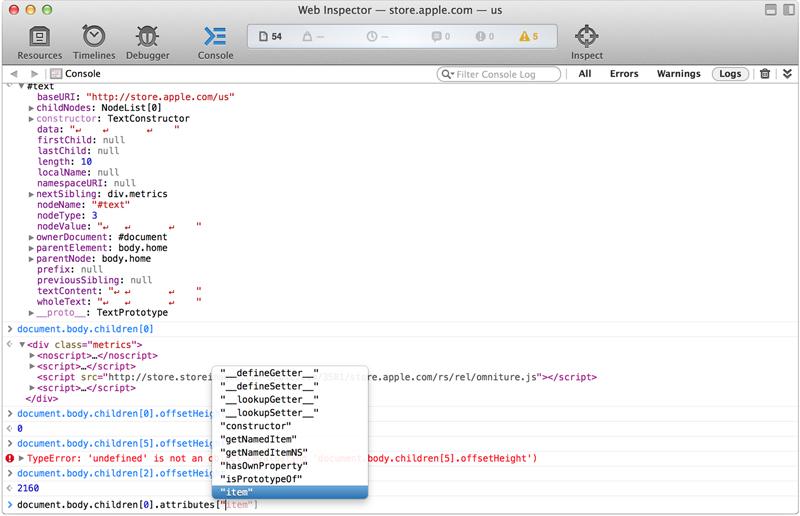Open the Timelines panel
Image resolution: width=800 pixels, height=516 pixels.
[x=94, y=42]
